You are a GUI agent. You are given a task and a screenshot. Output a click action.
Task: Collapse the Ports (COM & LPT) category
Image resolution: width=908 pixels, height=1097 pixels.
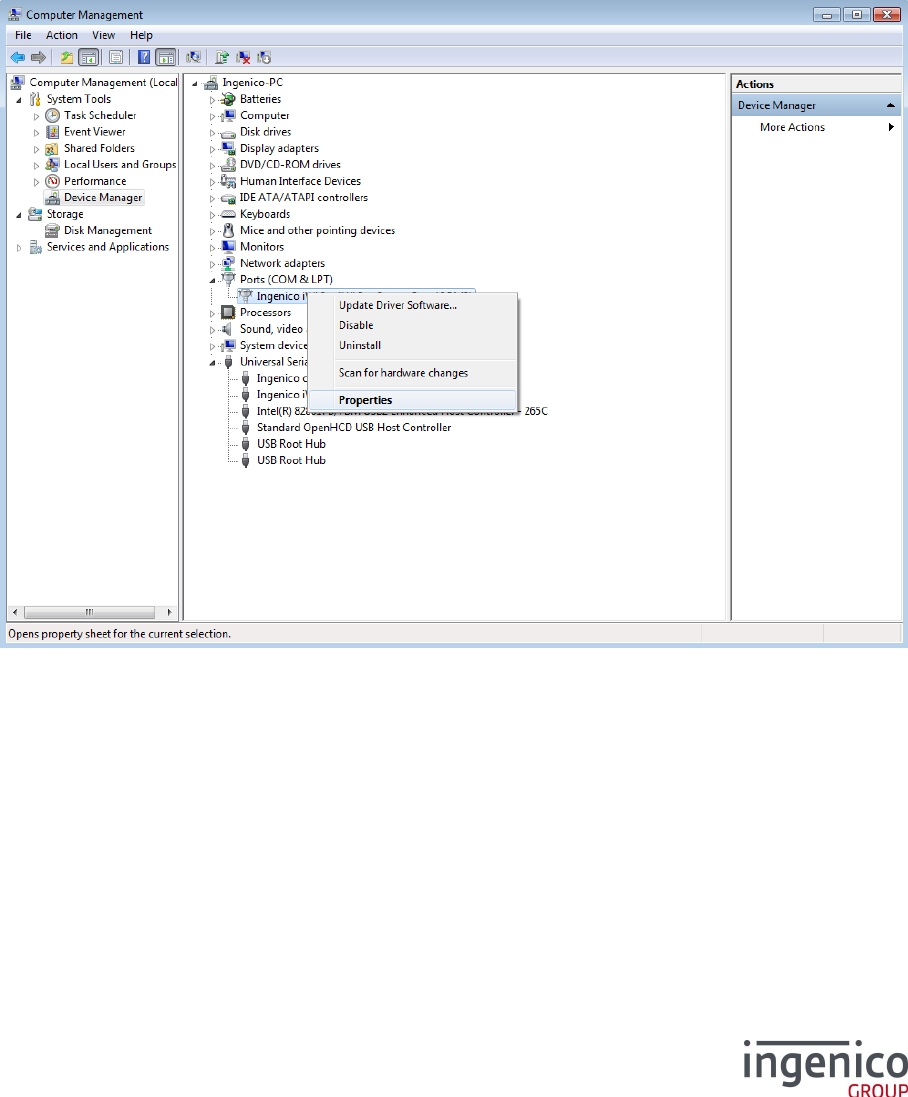pos(212,281)
